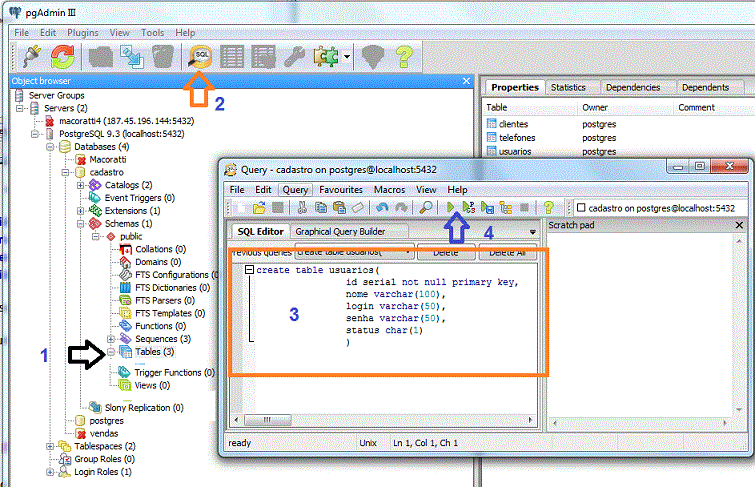Close the Object browser panel
The image size is (755, 487).
pyautogui.click(x=466, y=81)
